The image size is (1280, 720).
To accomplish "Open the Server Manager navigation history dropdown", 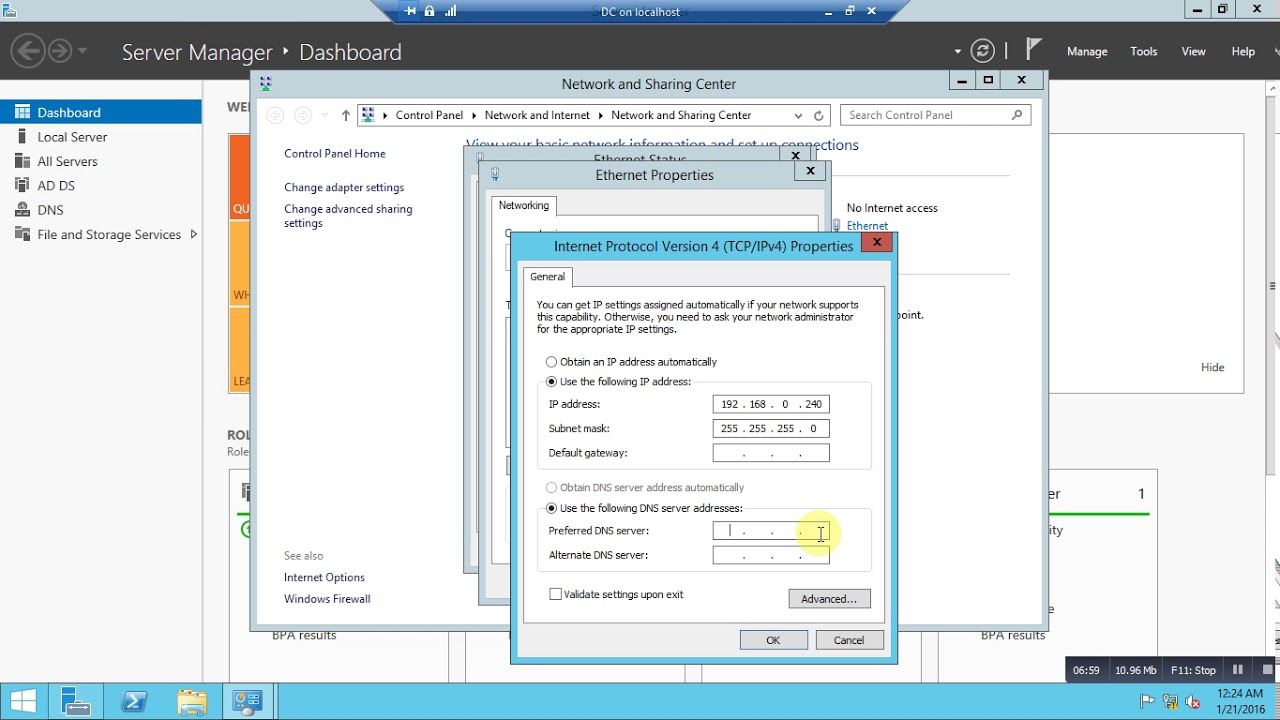I will [82, 51].
